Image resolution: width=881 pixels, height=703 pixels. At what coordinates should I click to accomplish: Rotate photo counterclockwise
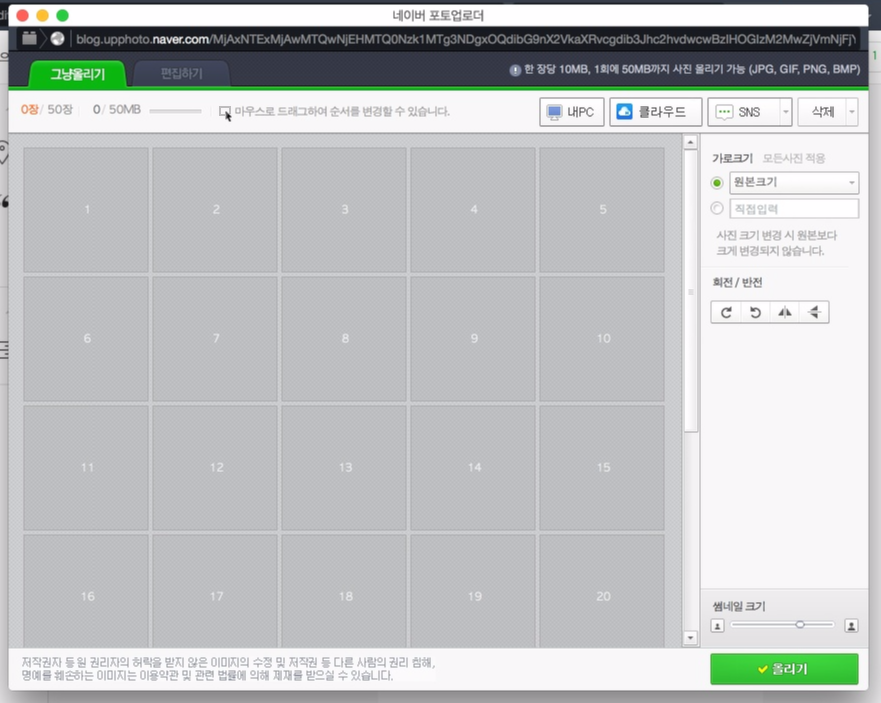(755, 312)
